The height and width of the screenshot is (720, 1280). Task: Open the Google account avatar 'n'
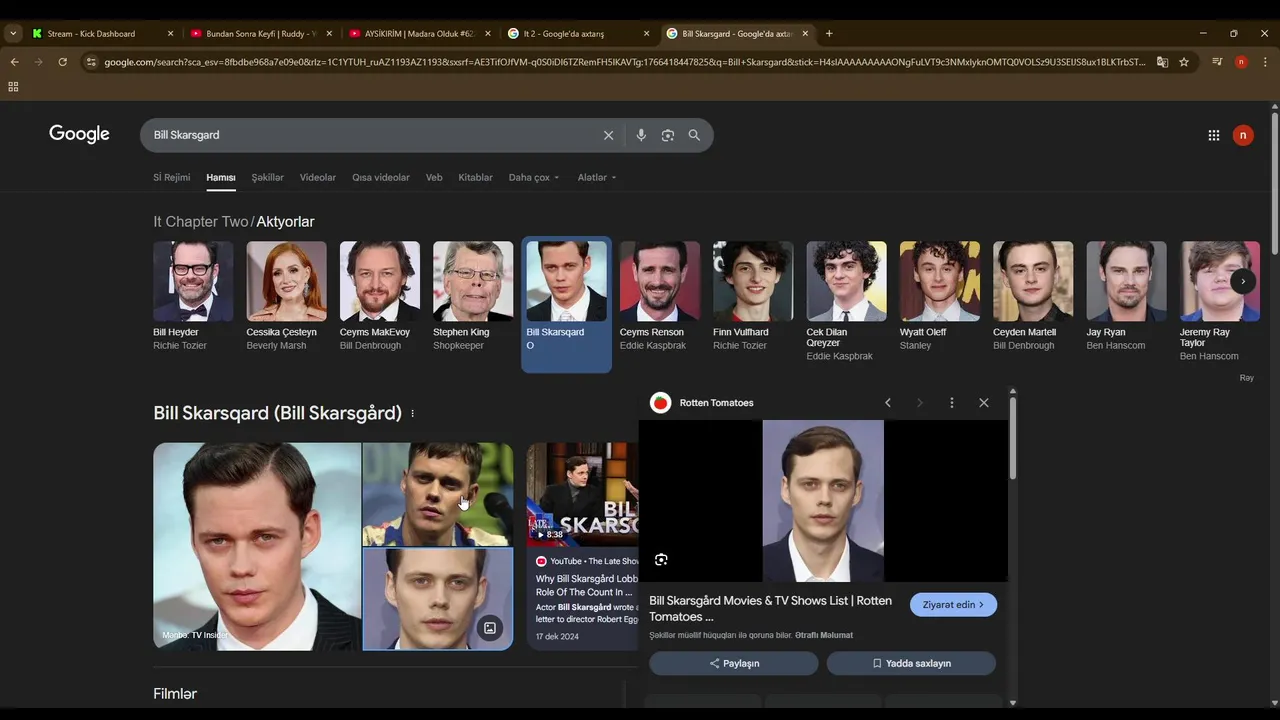point(1243,135)
